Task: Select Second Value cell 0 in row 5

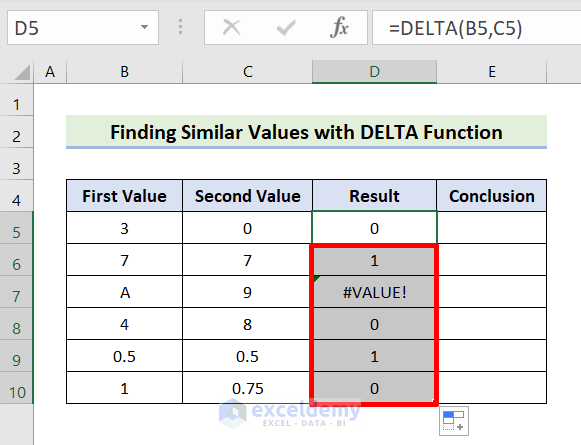Action: (x=248, y=228)
